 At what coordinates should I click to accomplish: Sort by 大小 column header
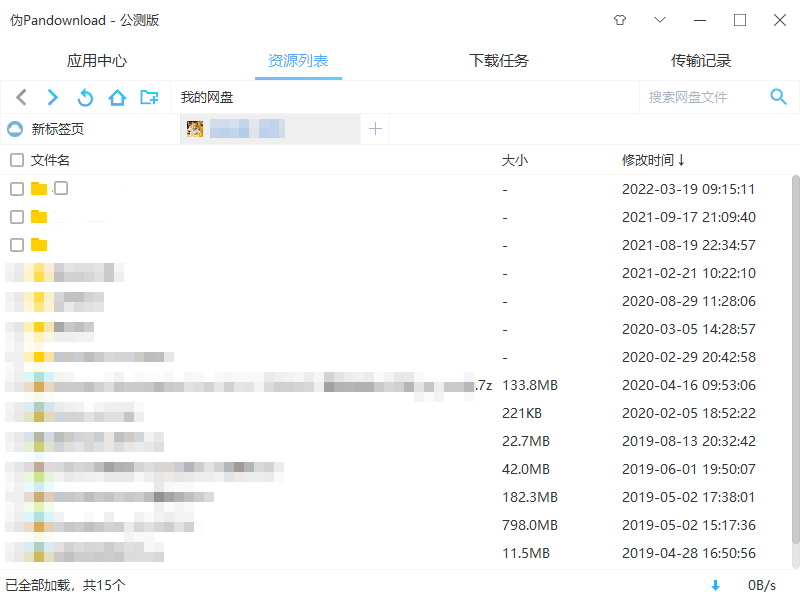(x=514, y=160)
